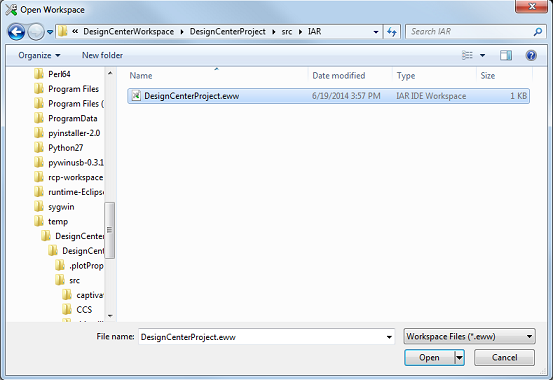Select rcp-workspace folder in tree
Image resolution: width=553 pixels, height=380 pixels.
coord(75,177)
